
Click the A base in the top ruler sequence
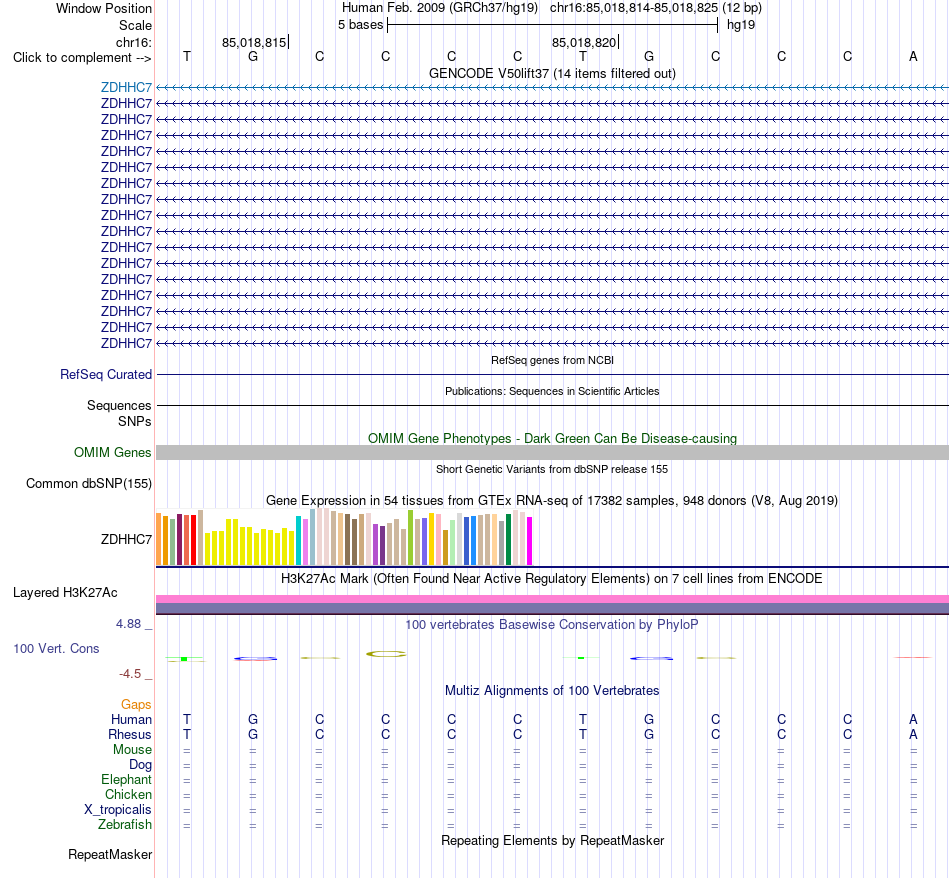[913, 56]
